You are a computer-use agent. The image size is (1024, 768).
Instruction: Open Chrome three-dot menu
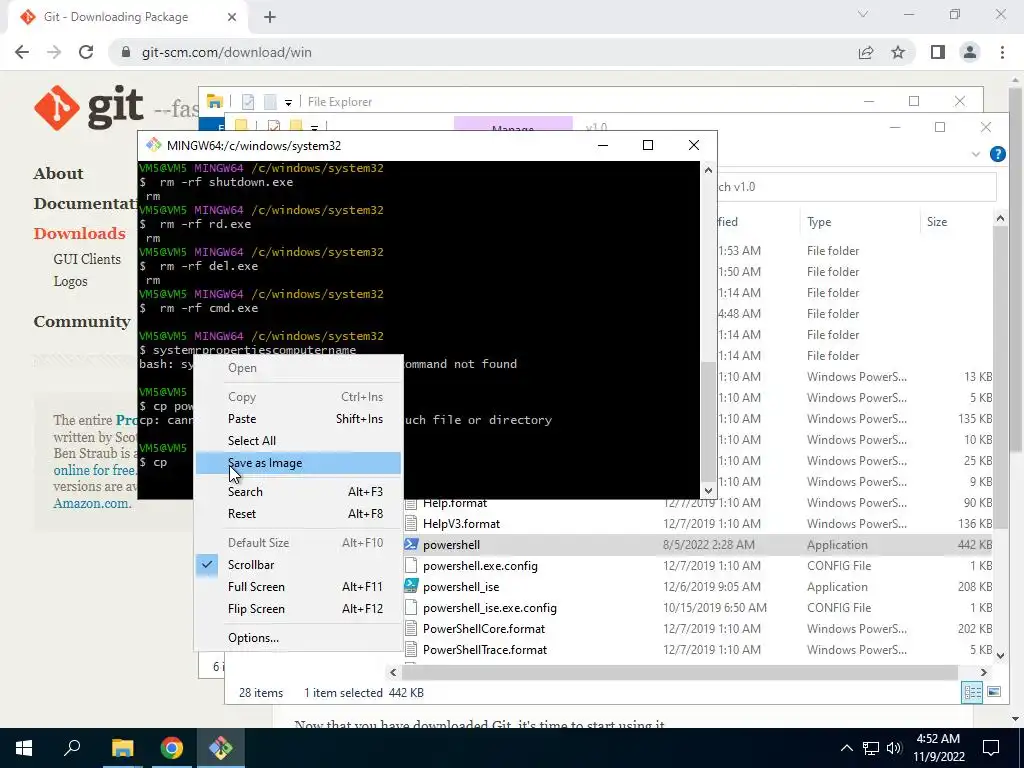1002,52
